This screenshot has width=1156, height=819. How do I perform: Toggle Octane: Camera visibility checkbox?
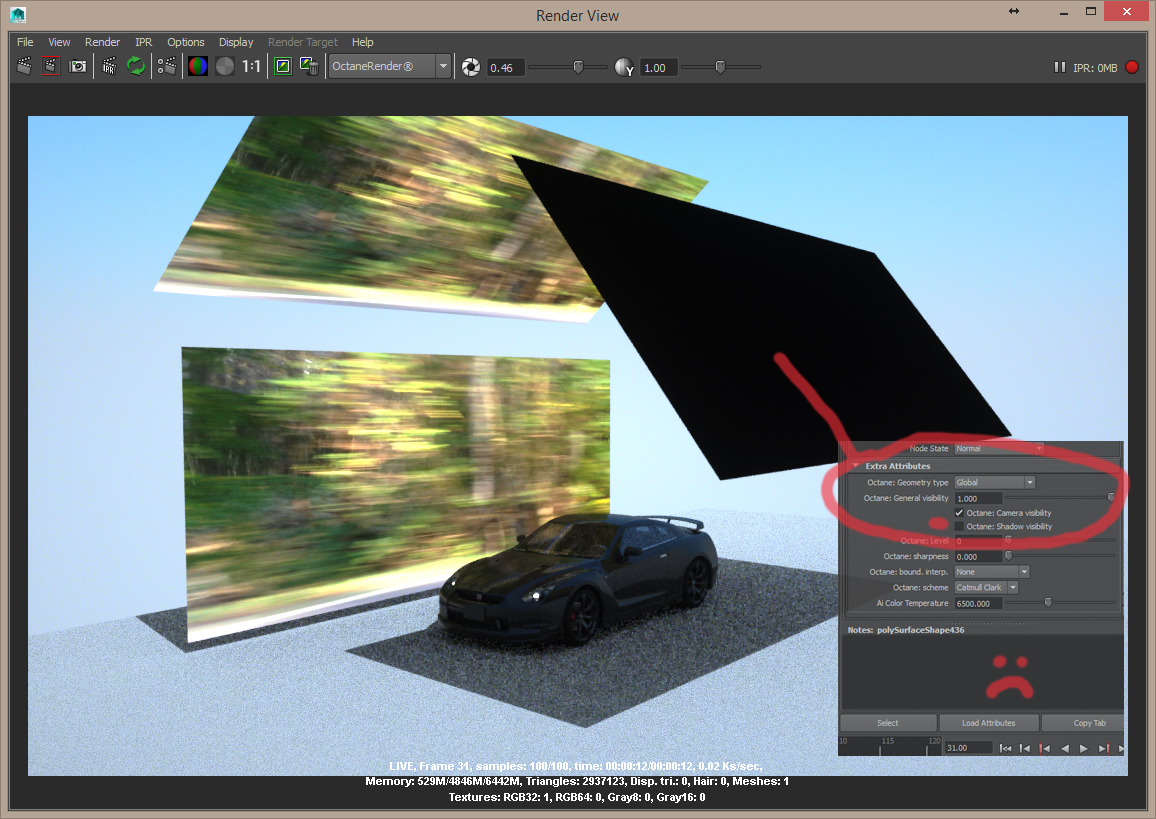[x=959, y=512]
